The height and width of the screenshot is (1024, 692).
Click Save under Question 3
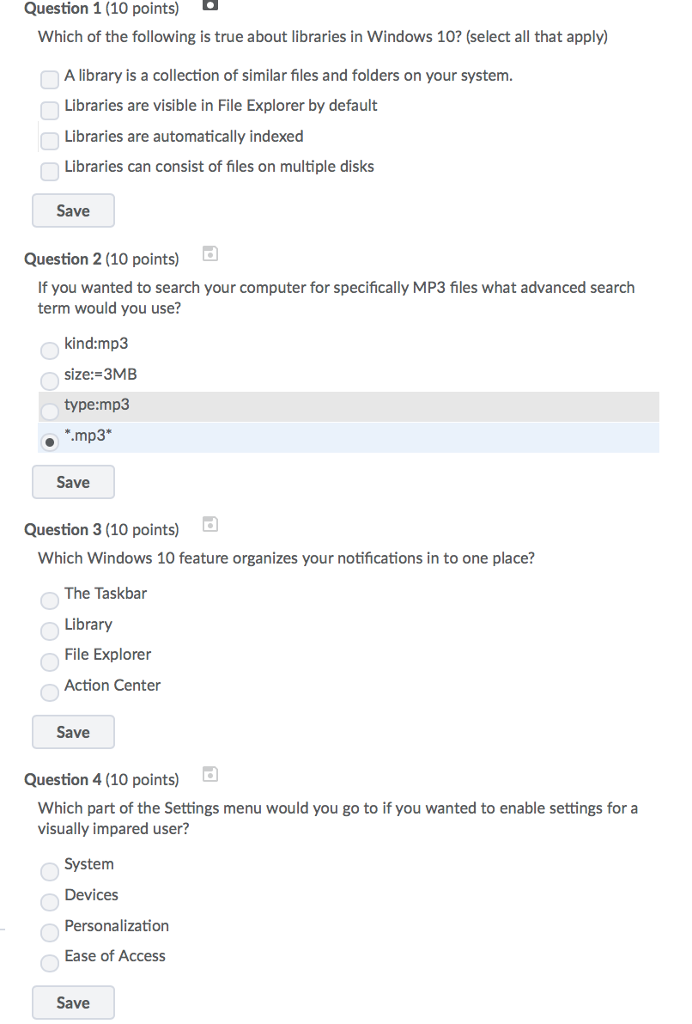pos(73,731)
